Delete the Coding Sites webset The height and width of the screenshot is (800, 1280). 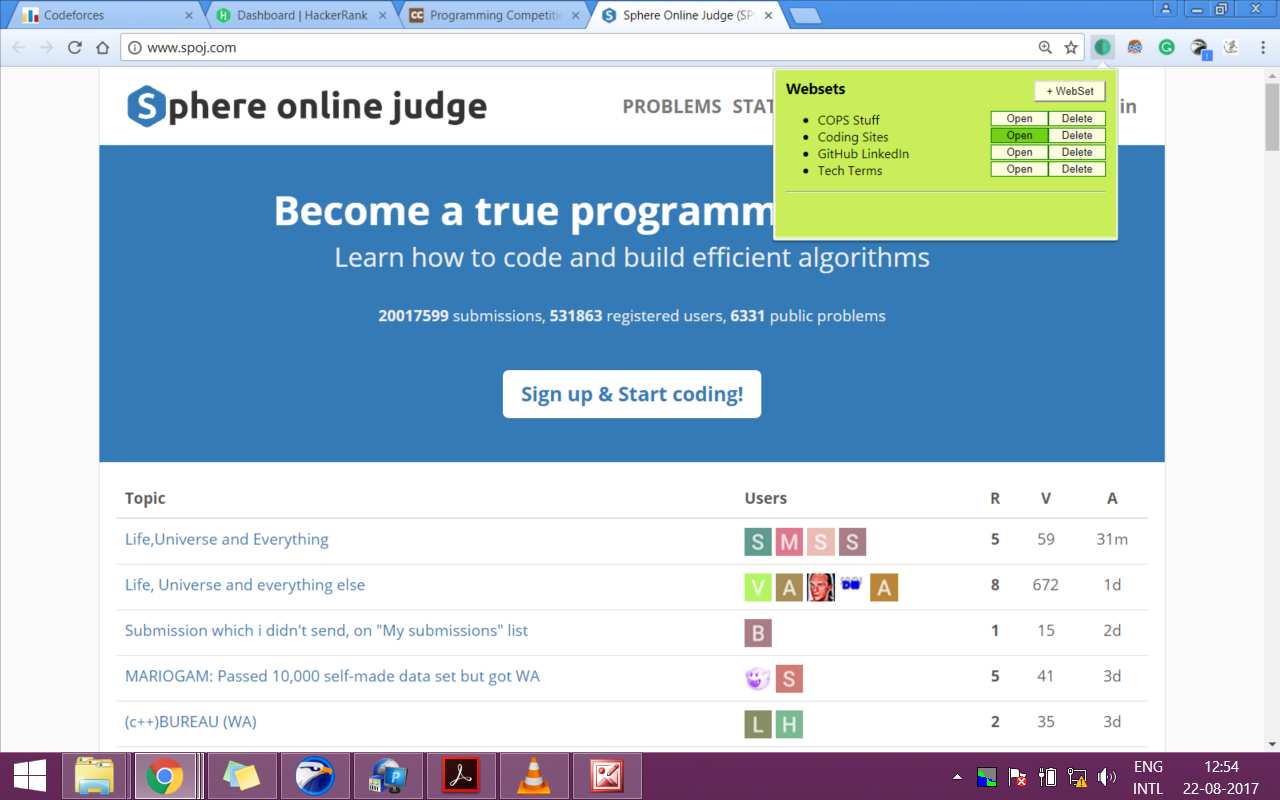pyautogui.click(x=1077, y=136)
